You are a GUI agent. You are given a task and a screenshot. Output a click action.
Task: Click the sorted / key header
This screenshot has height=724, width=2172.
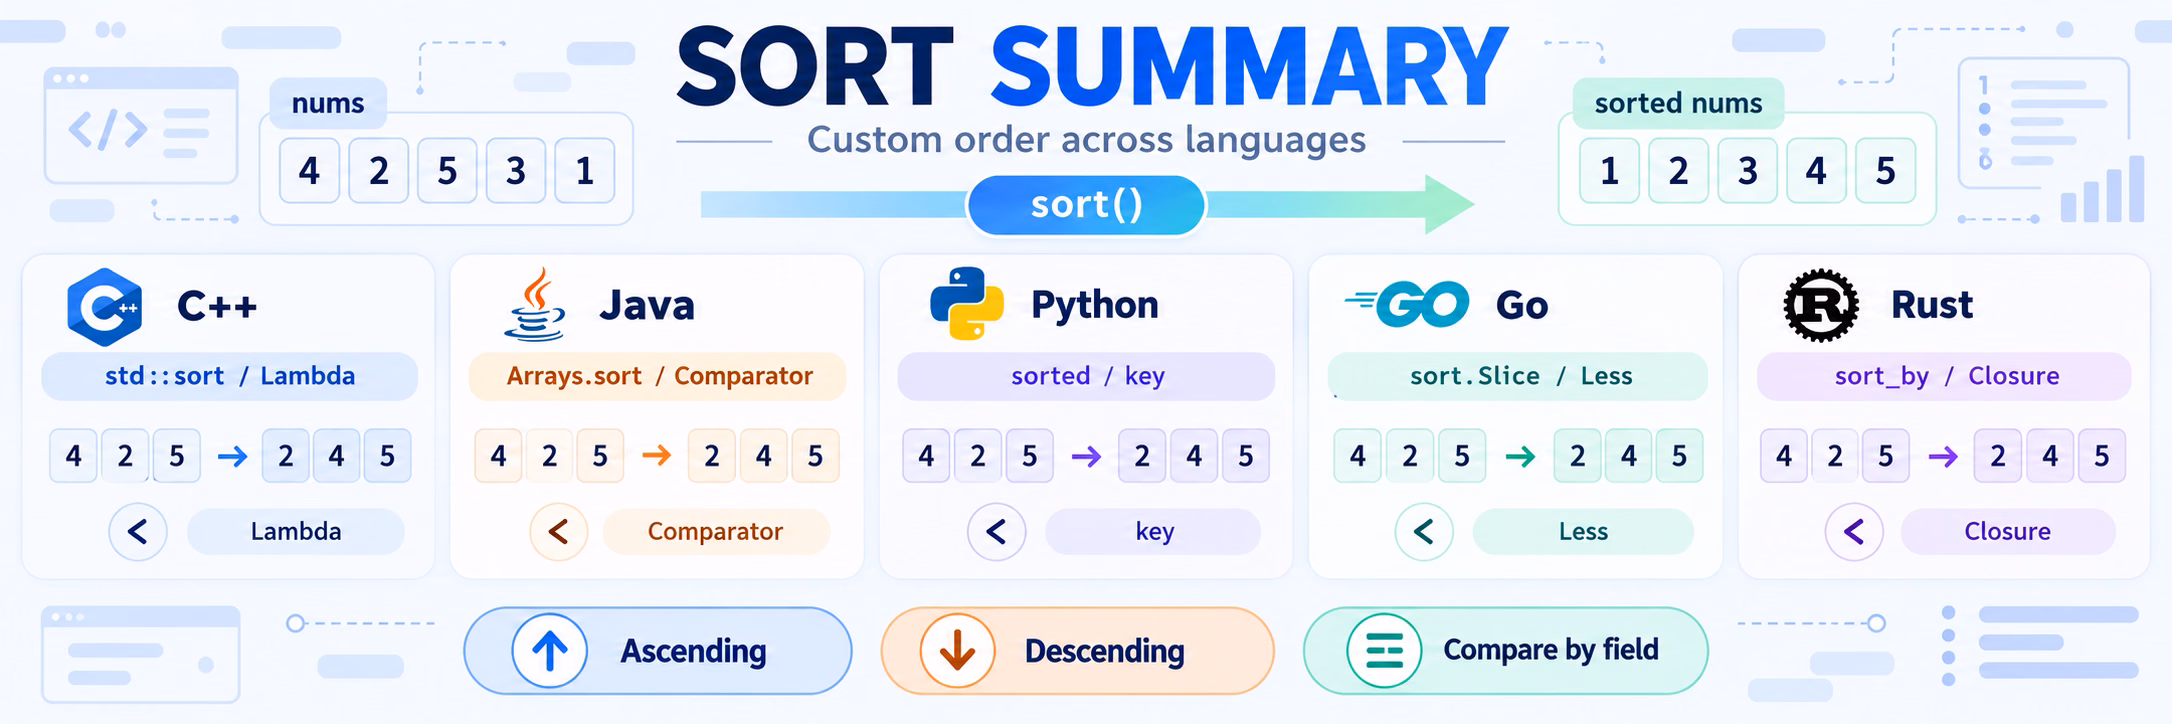point(1086,376)
